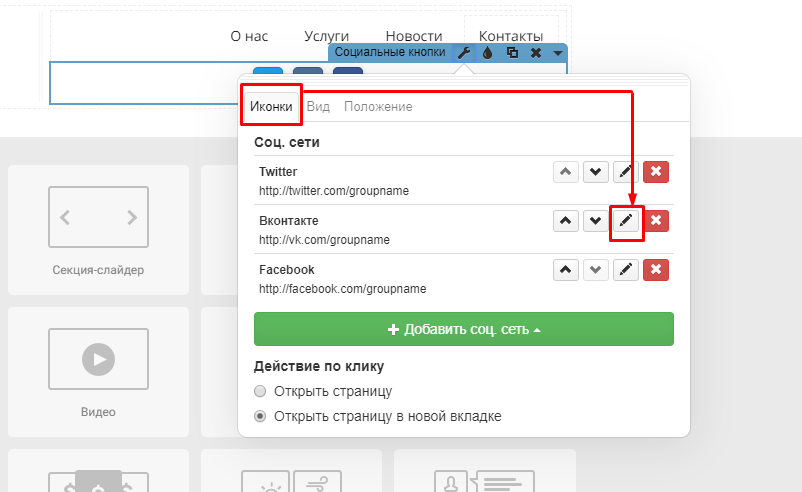Click the wrench settings icon in widget toolbar
The width and height of the screenshot is (802, 492).
pos(463,52)
